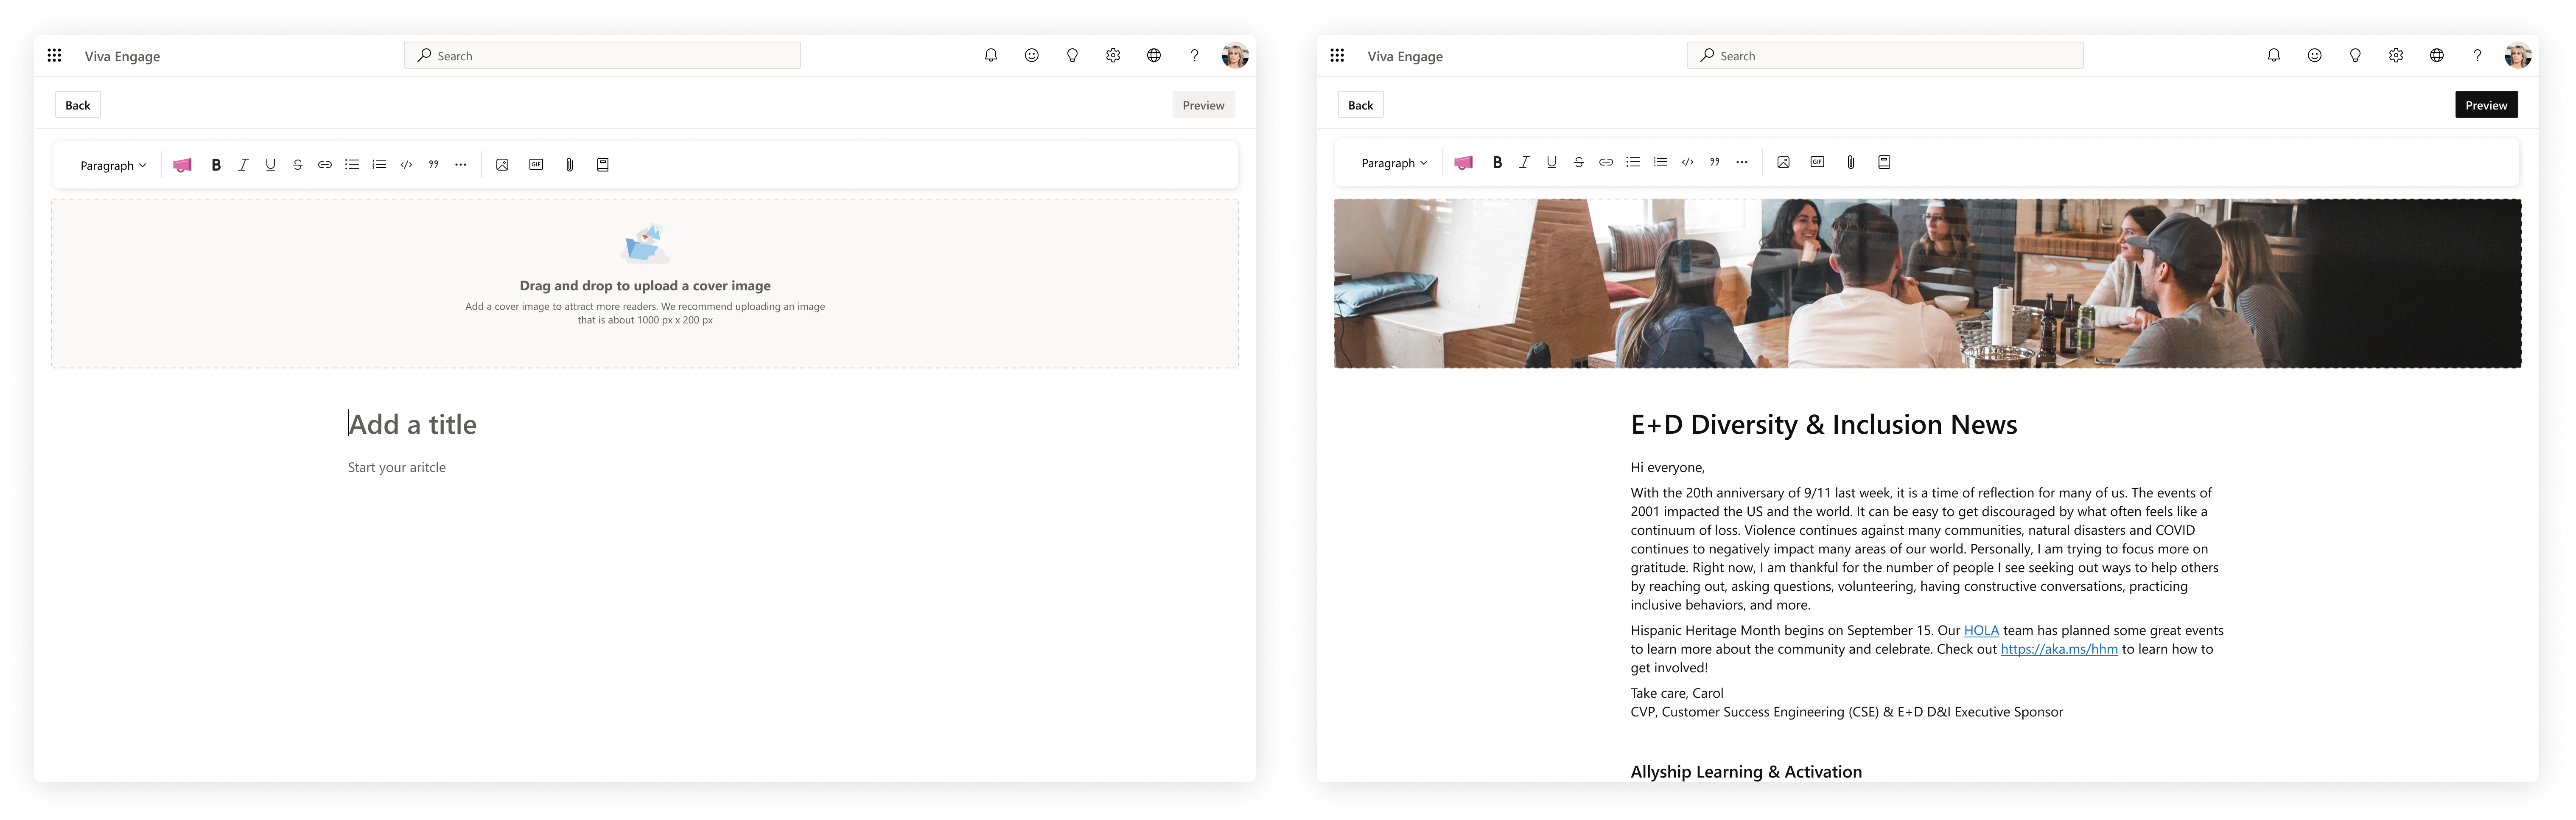Viewport: 2576px width, 820px height.
Task: Apply numbered list in the left editor toolbar
Action: pos(379,165)
